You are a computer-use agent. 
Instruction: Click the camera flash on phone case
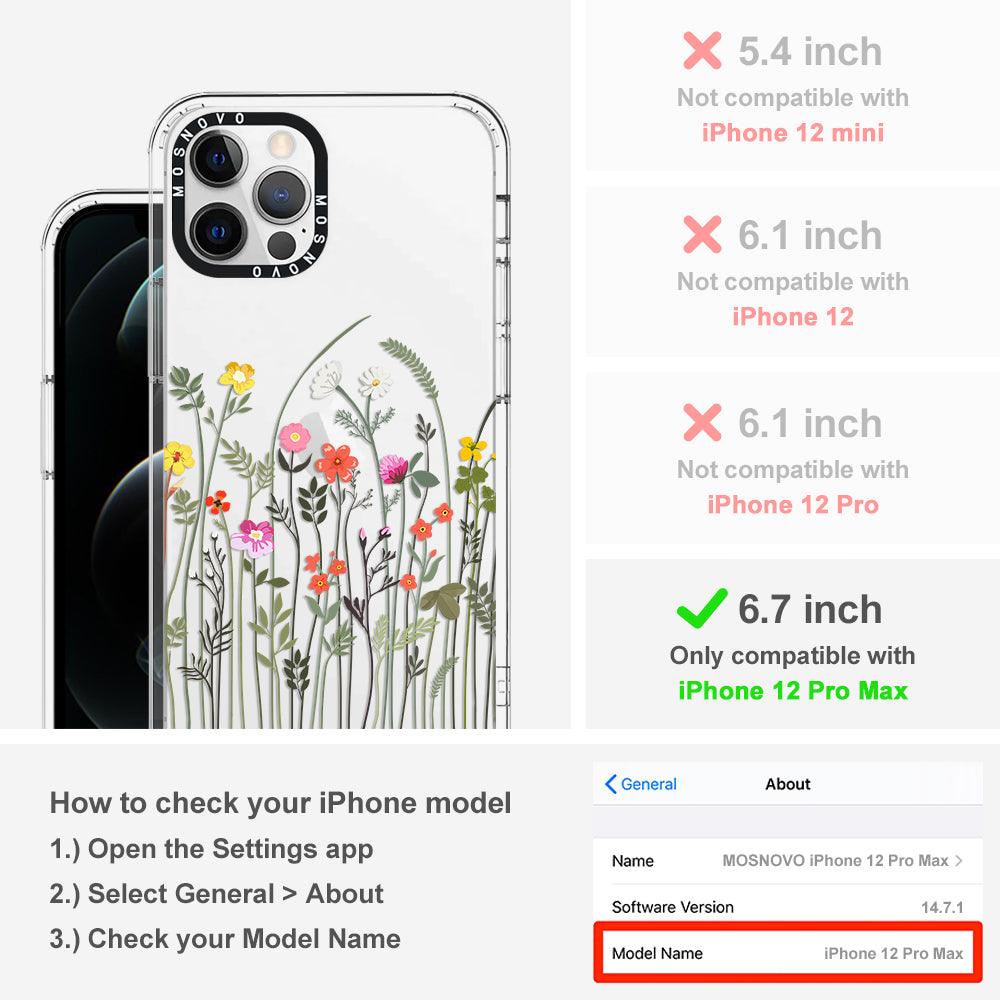(279, 145)
